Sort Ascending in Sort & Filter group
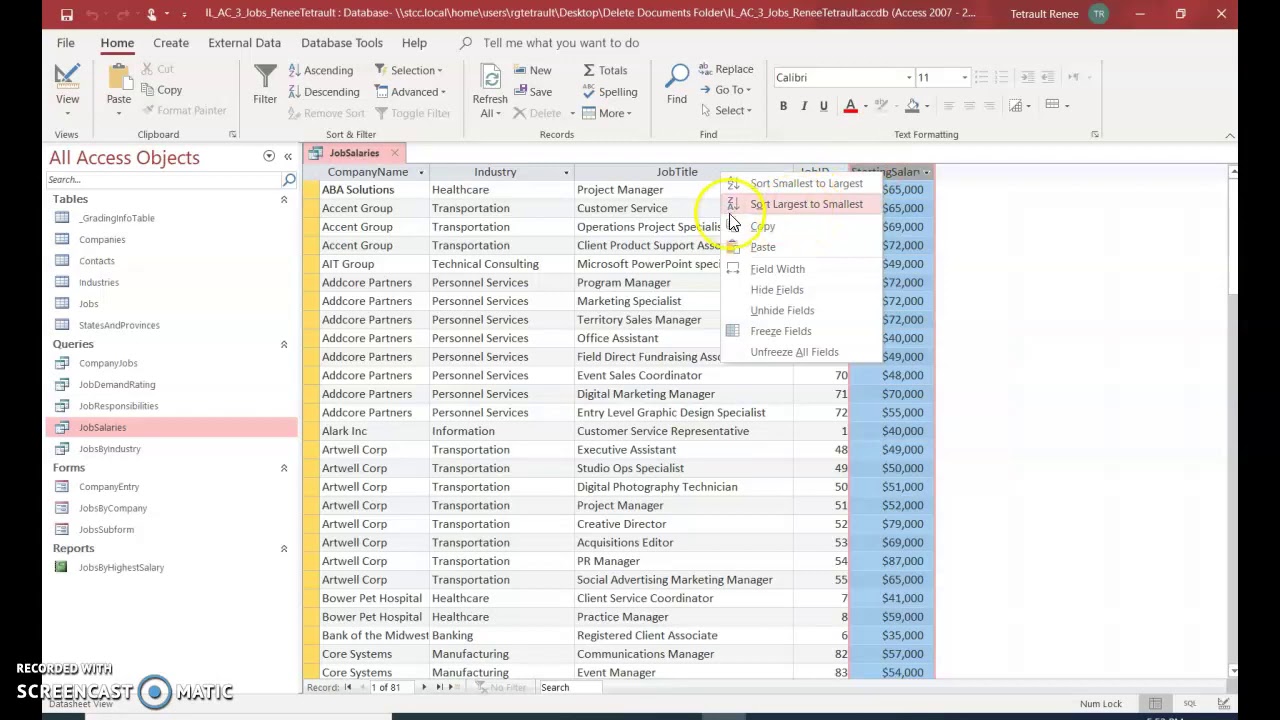The height and width of the screenshot is (720, 1280). click(321, 70)
